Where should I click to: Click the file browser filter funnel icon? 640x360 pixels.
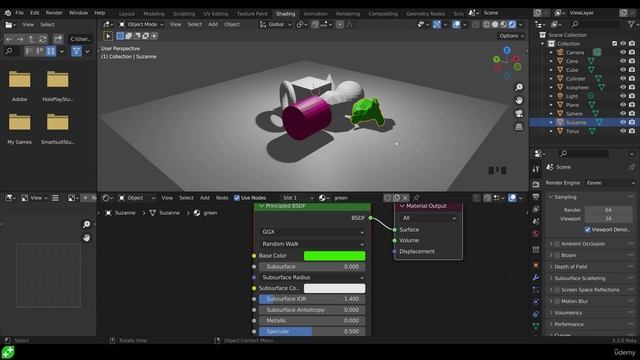76,51
